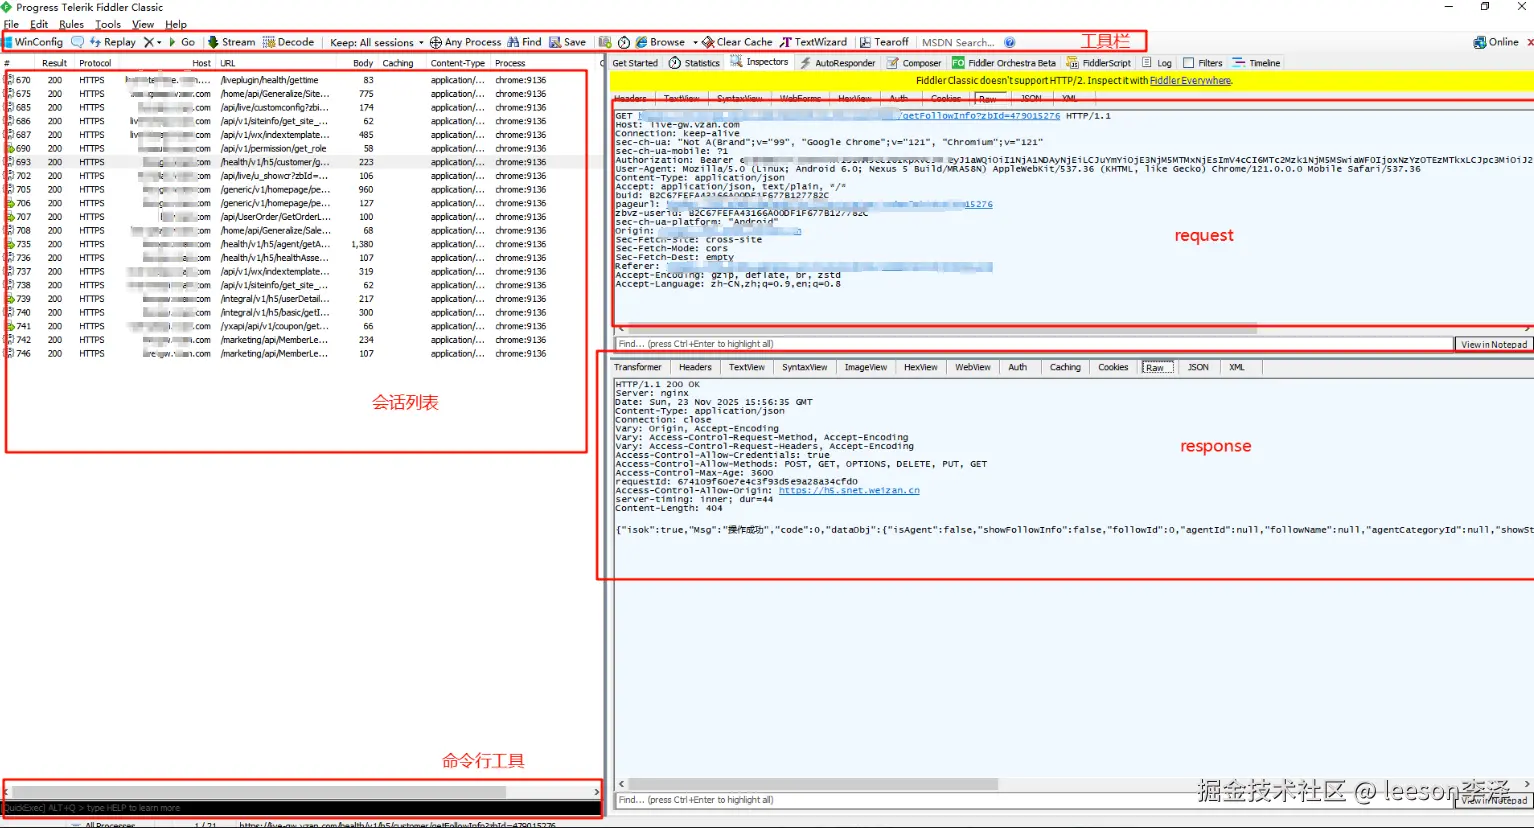
Task: Open Find sessions binoculars tool
Action: coord(524,42)
